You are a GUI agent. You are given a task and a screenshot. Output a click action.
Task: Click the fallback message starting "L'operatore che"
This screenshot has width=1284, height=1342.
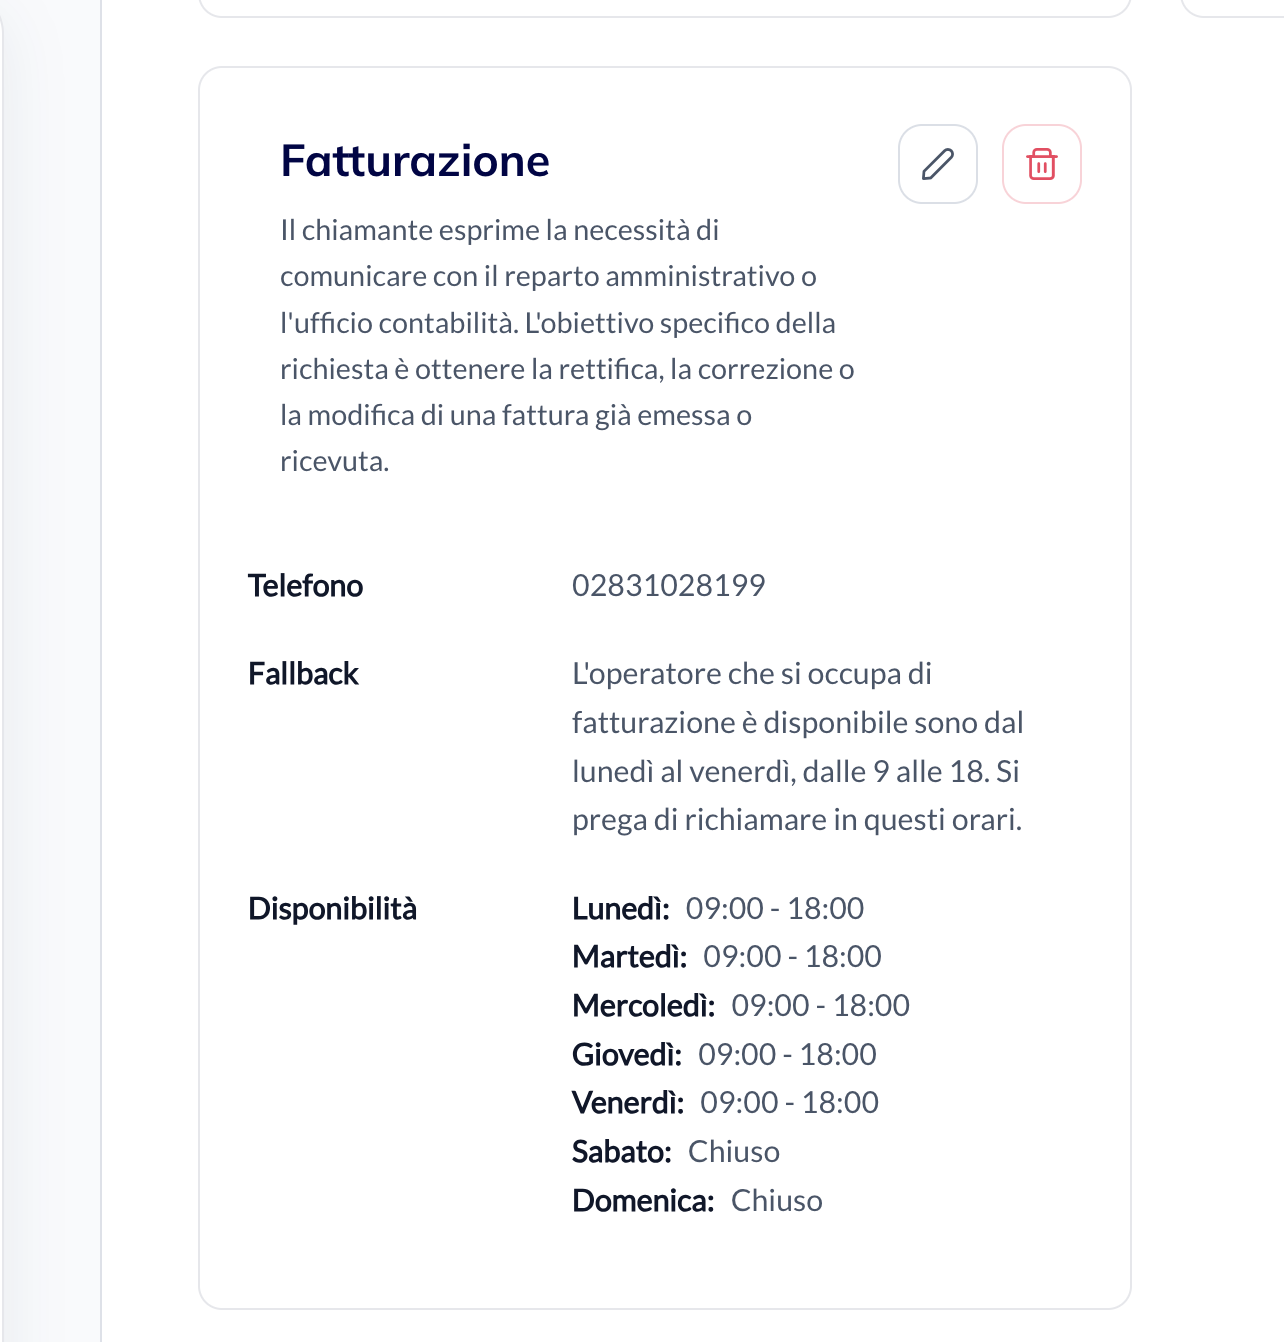point(797,746)
